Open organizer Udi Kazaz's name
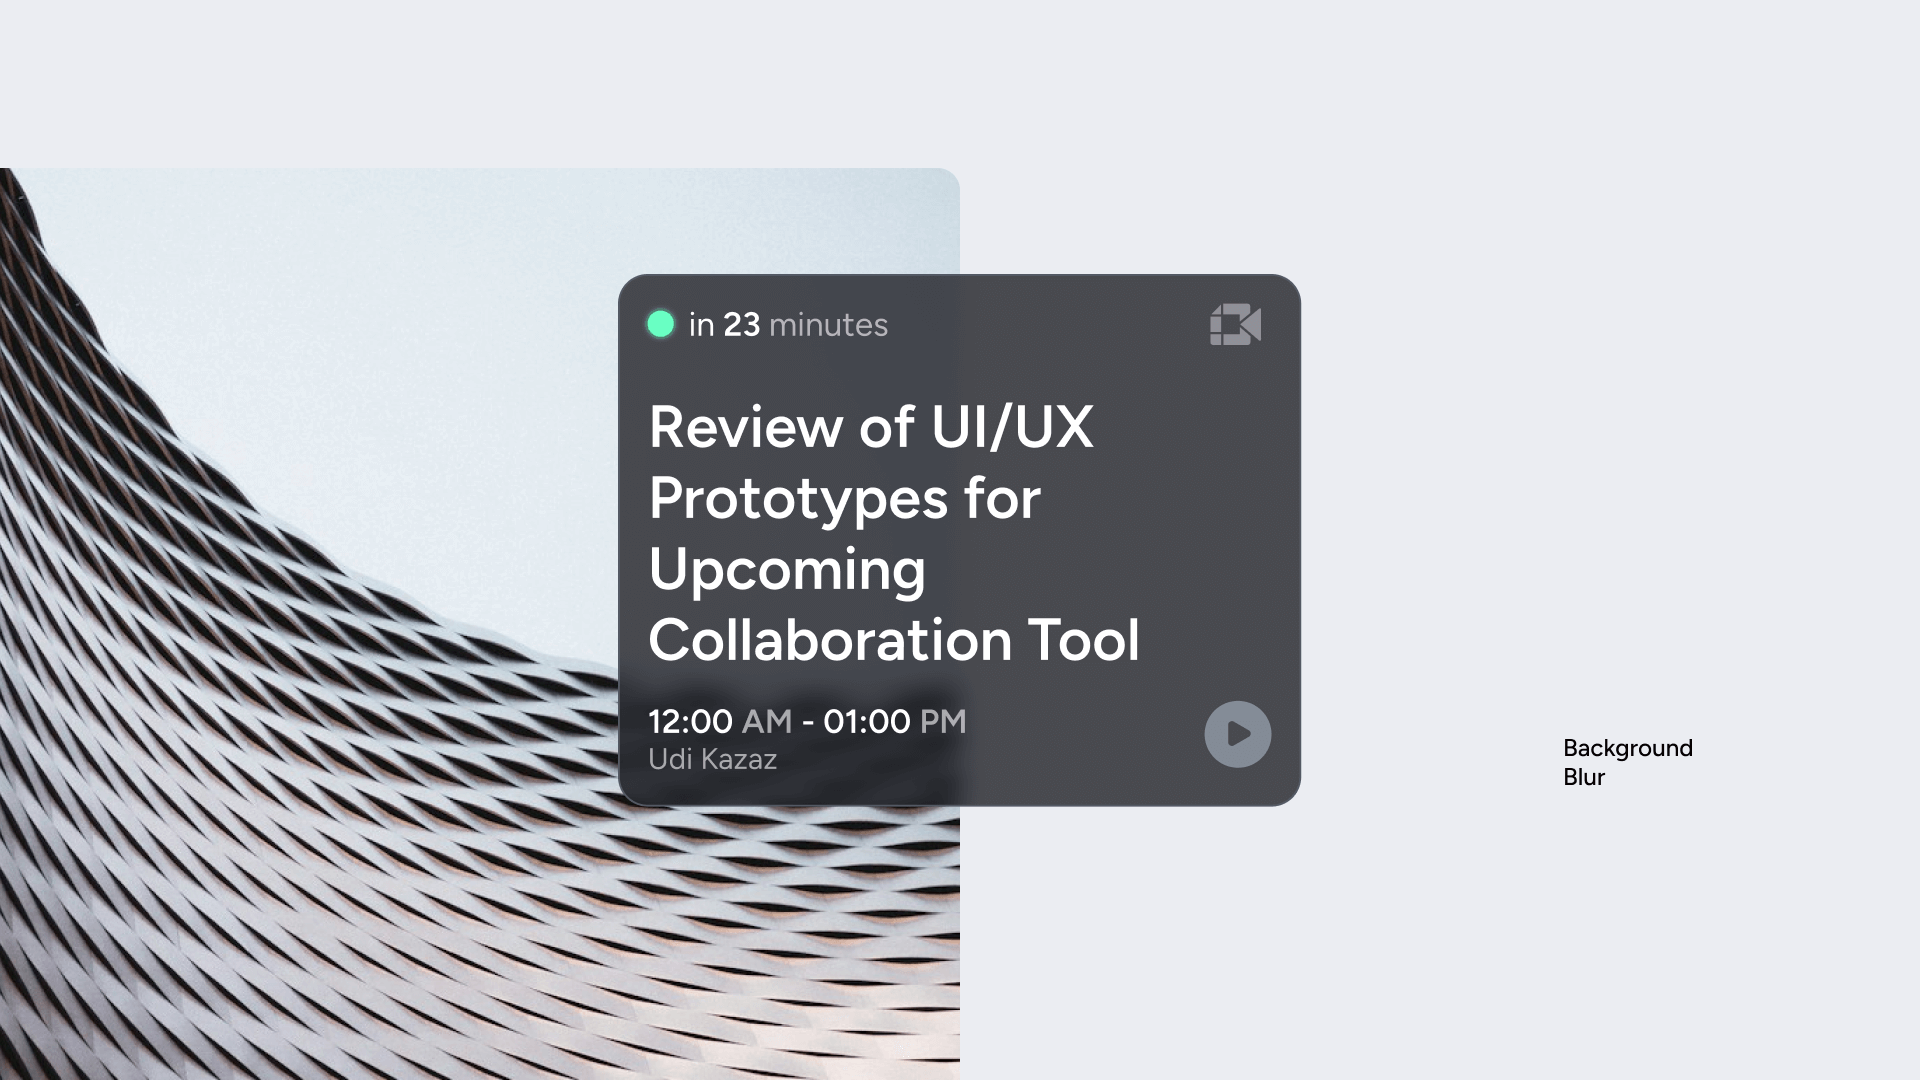Viewport: 1920px width, 1080px height. [712, 760]
